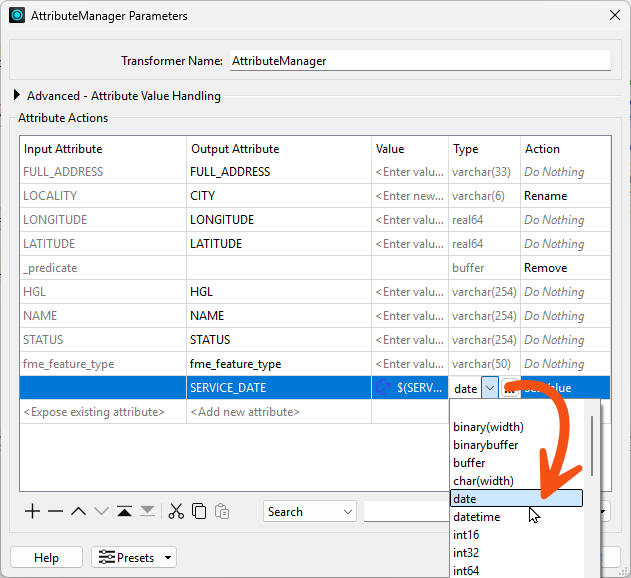Open the Type dropdown for SERVICE_DATE
The image size is (631, 578).
click(x=490, y=388)
